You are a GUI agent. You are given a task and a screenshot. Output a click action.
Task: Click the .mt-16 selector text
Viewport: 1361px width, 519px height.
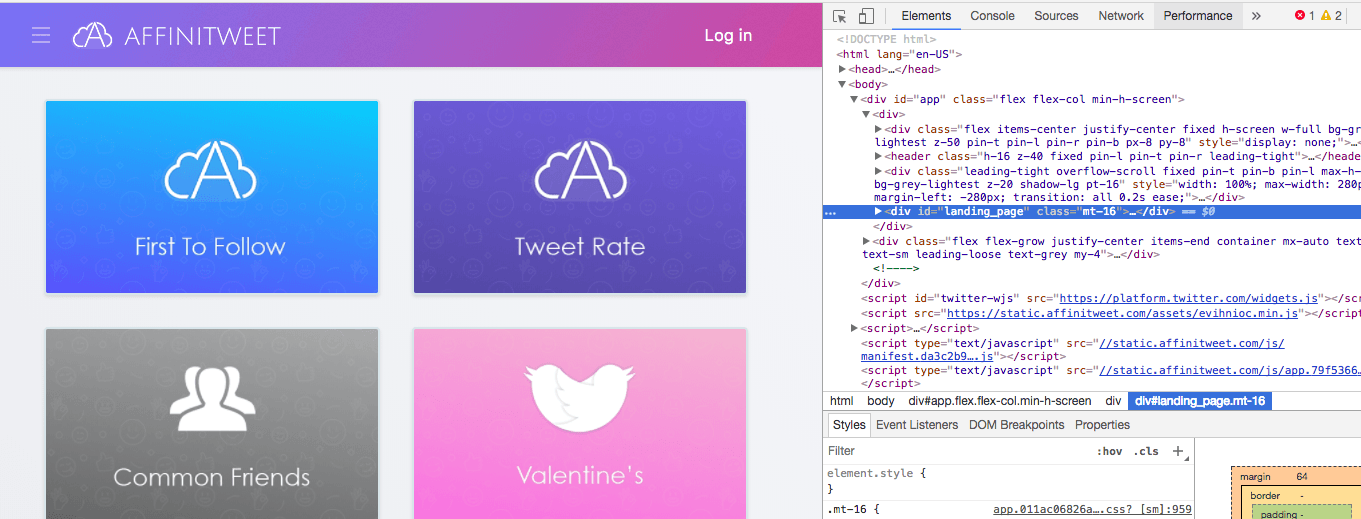coord(846,509)
